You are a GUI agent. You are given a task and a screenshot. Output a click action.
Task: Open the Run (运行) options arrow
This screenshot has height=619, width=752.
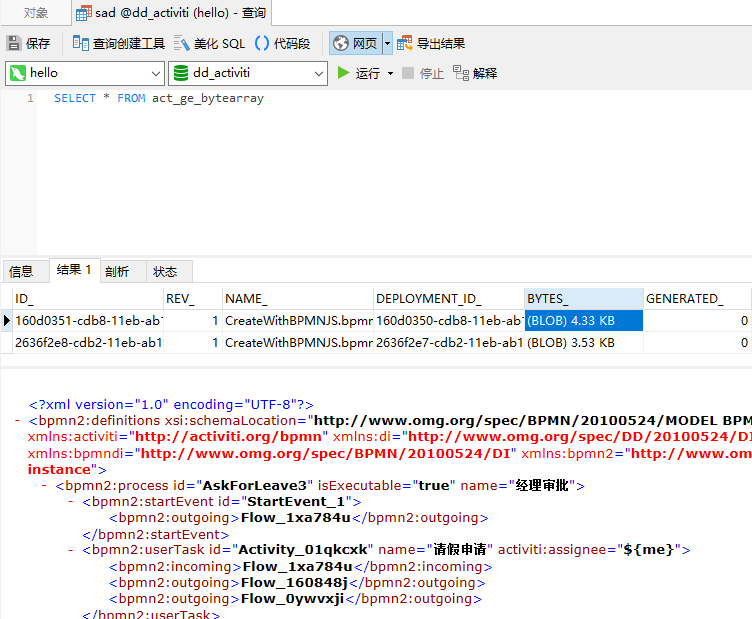pyautogui.click(x=390, y=73)
